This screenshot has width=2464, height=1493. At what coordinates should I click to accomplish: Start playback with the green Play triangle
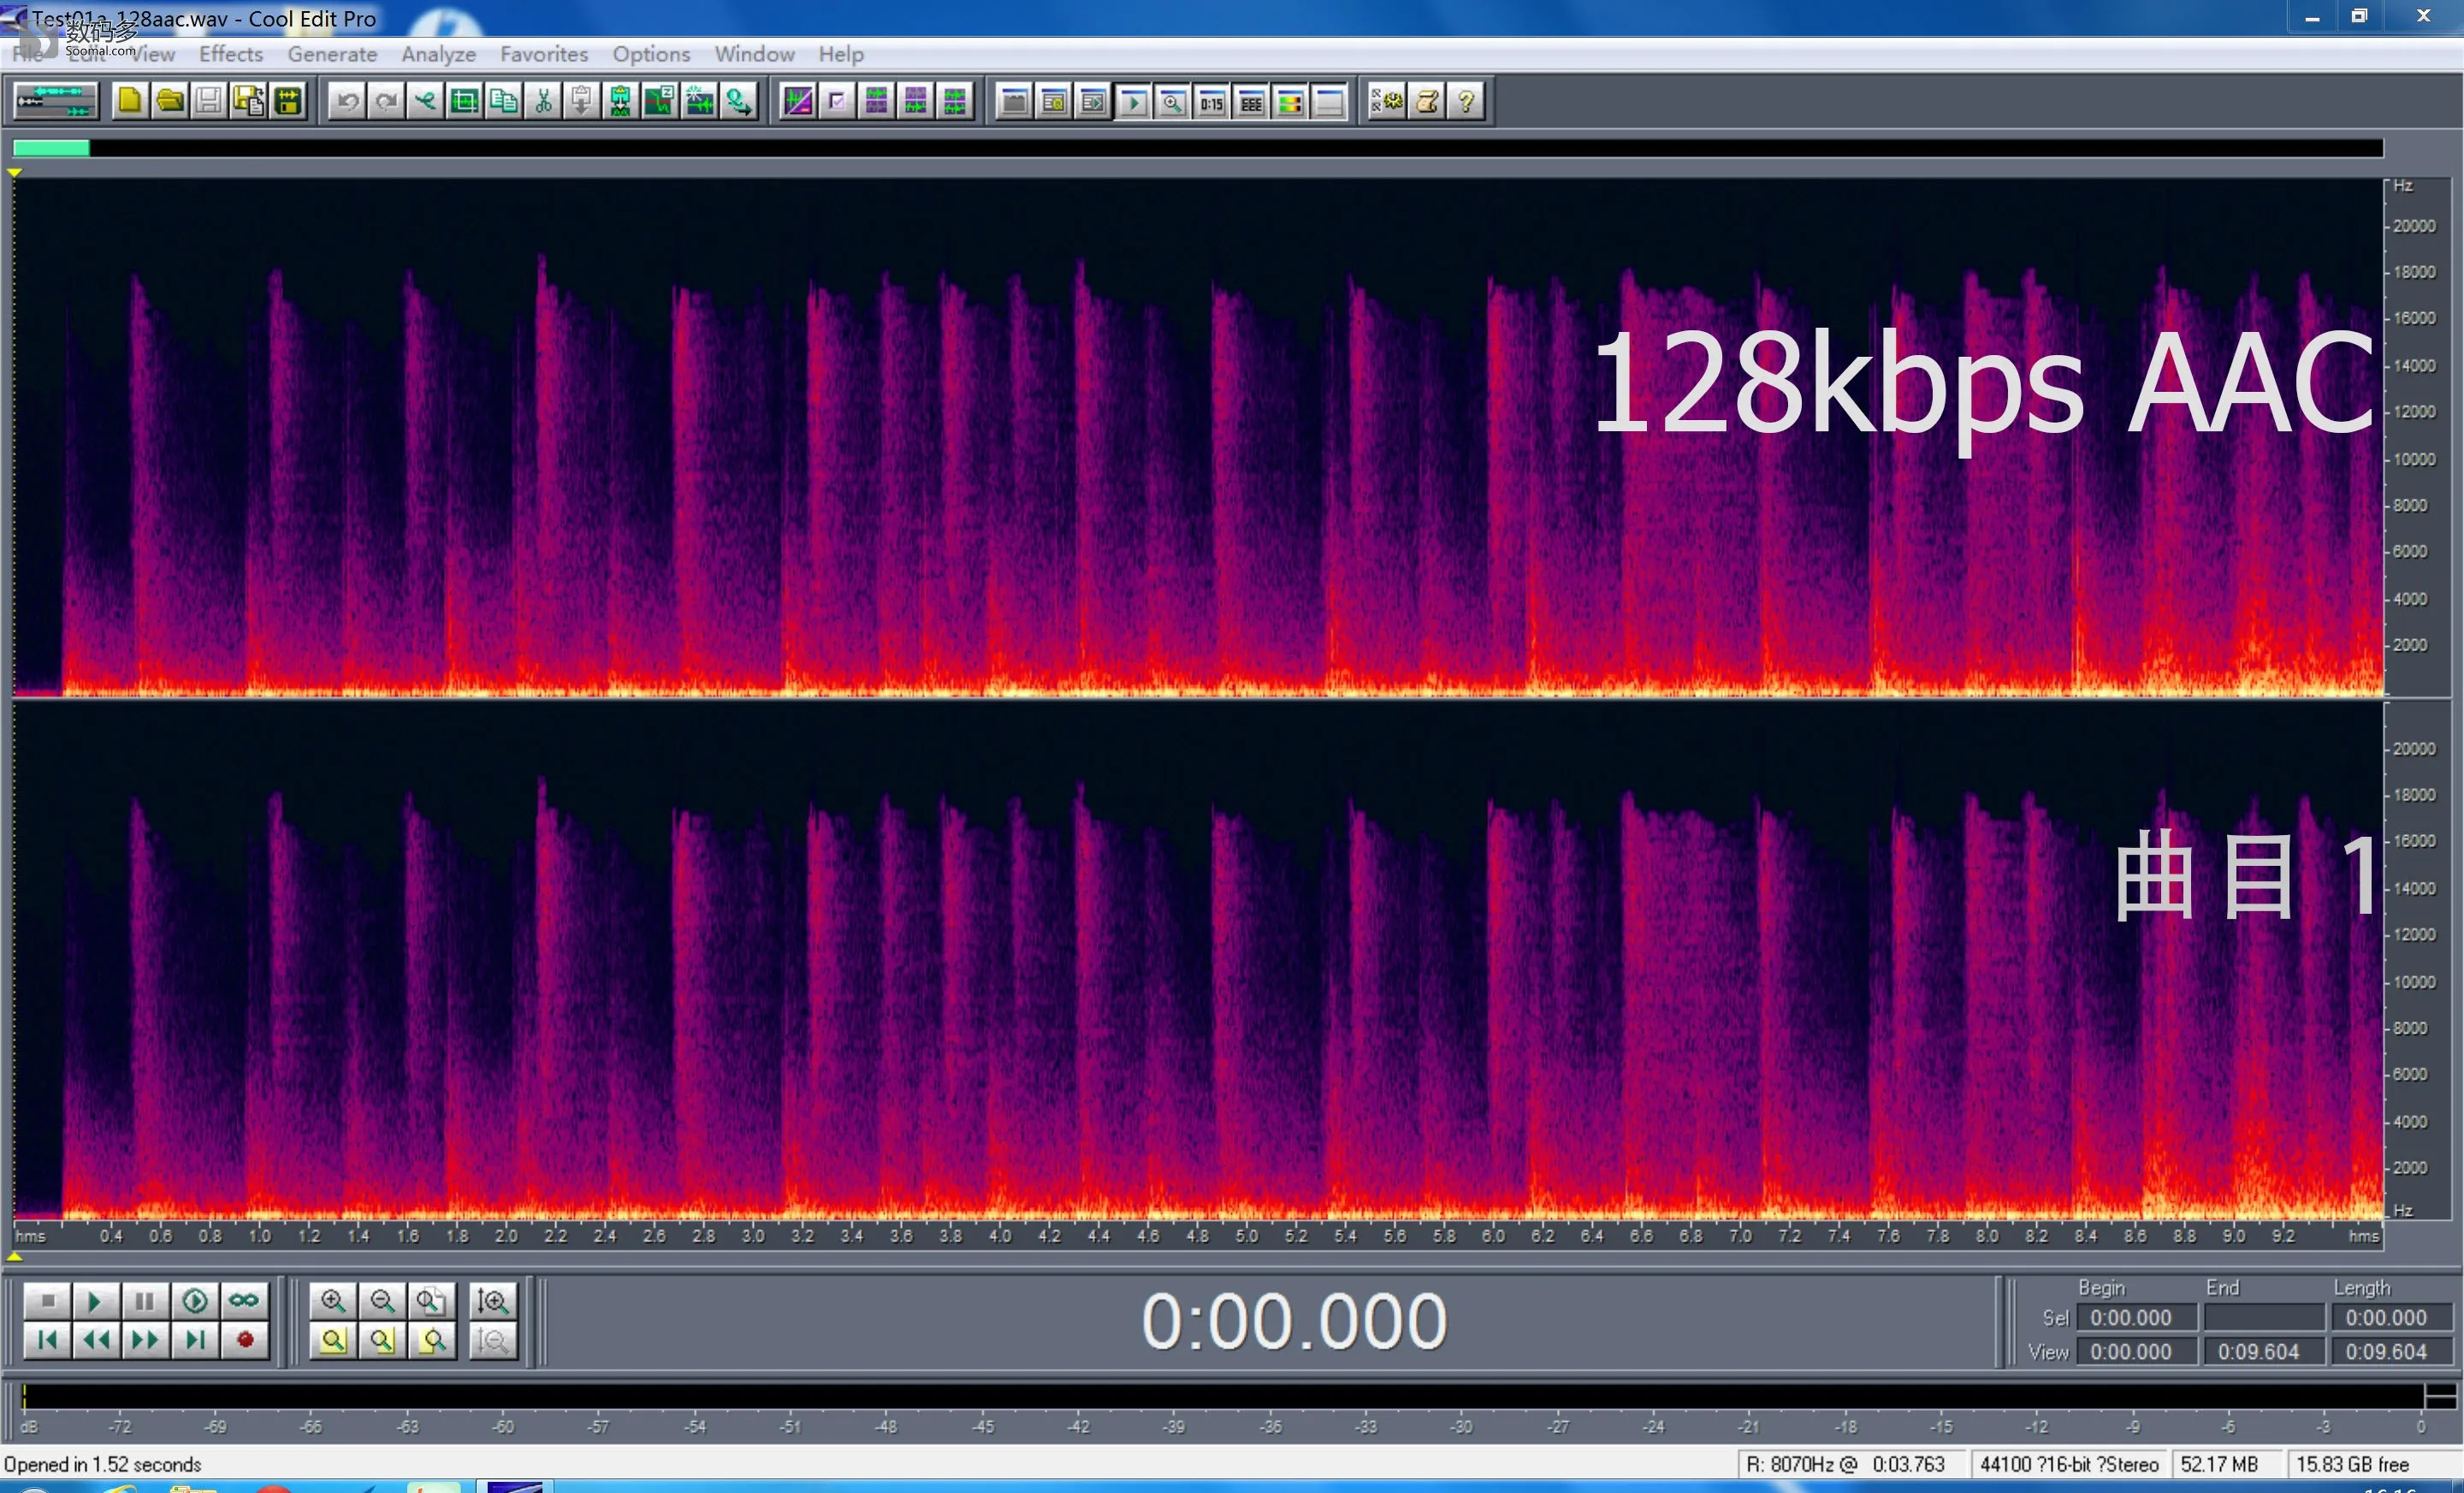click(x=96, y=1300)
